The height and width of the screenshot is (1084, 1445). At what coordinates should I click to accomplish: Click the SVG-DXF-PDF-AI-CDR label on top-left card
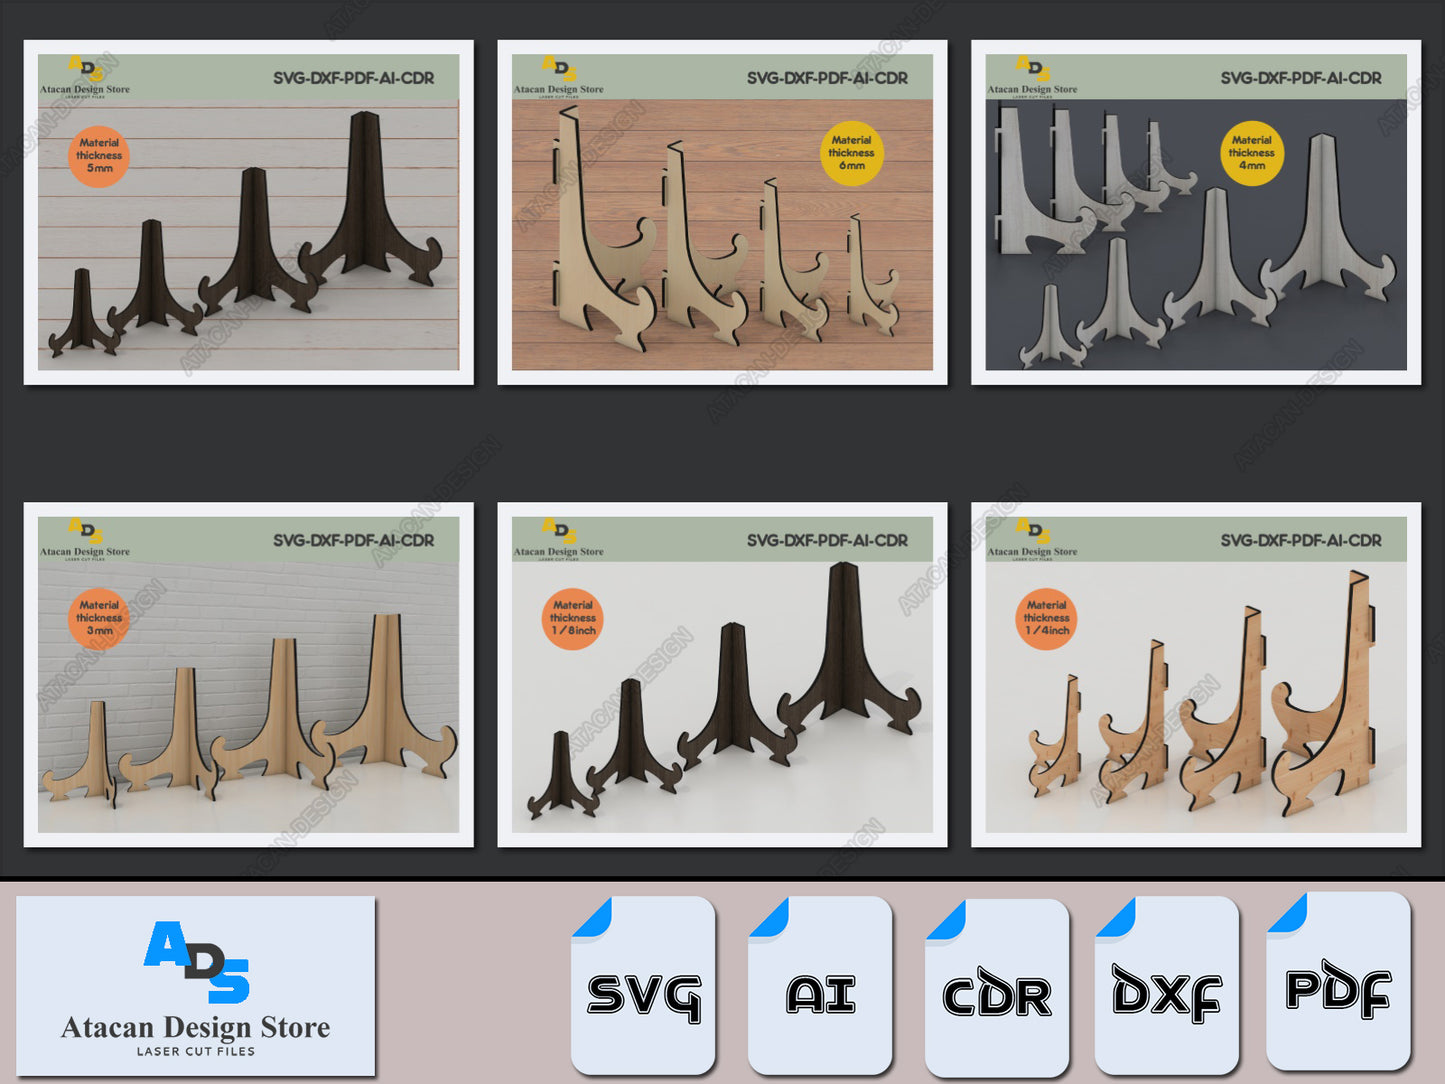pyautogui.click(x=353, y=78)
